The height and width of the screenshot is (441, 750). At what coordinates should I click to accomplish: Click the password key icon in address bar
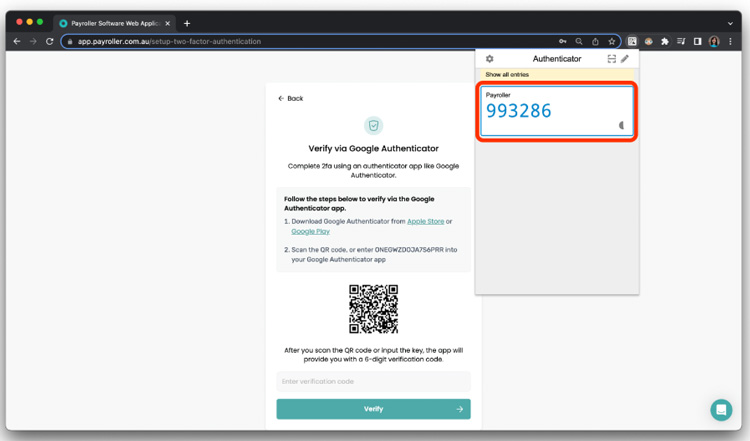pos(563,41)
